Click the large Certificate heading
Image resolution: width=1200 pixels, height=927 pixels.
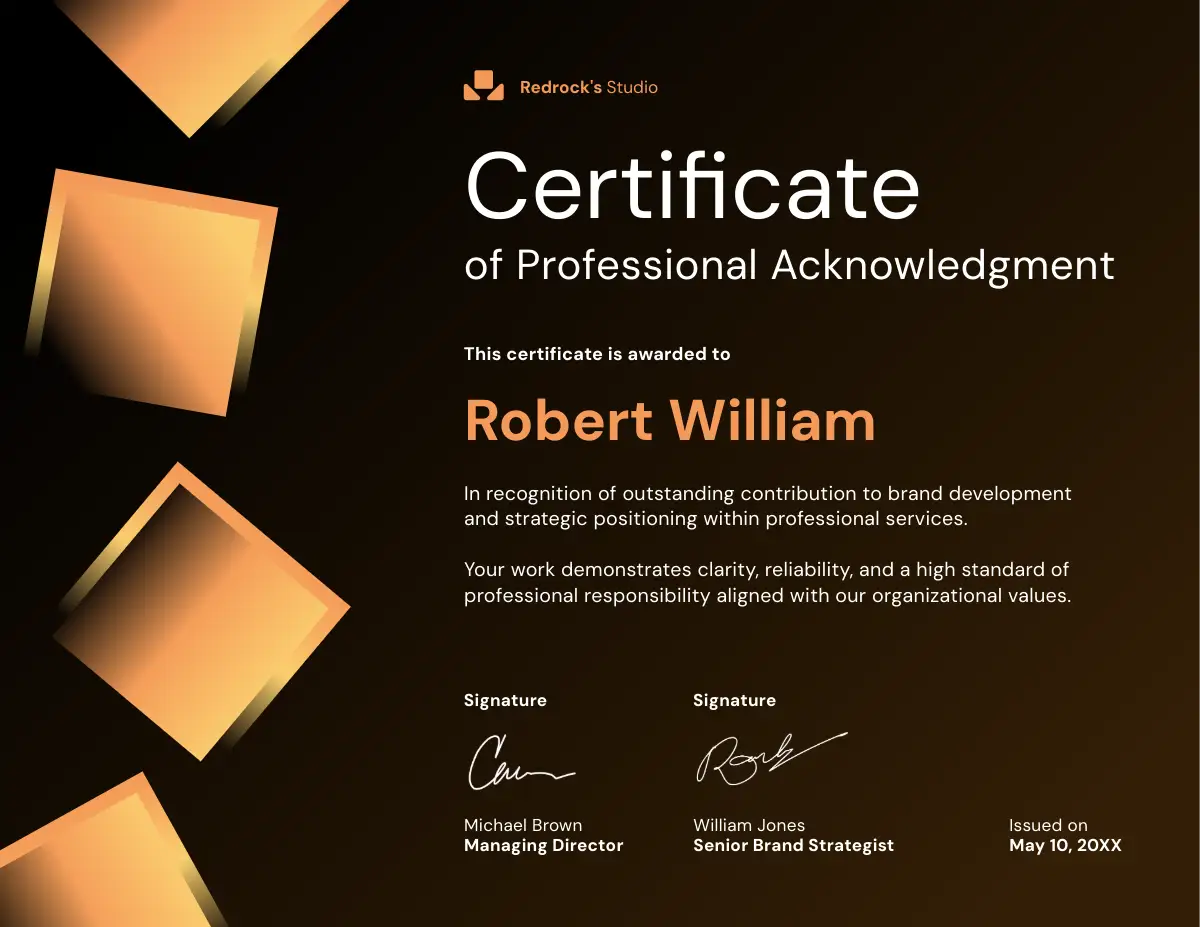[x=692, y=187]
